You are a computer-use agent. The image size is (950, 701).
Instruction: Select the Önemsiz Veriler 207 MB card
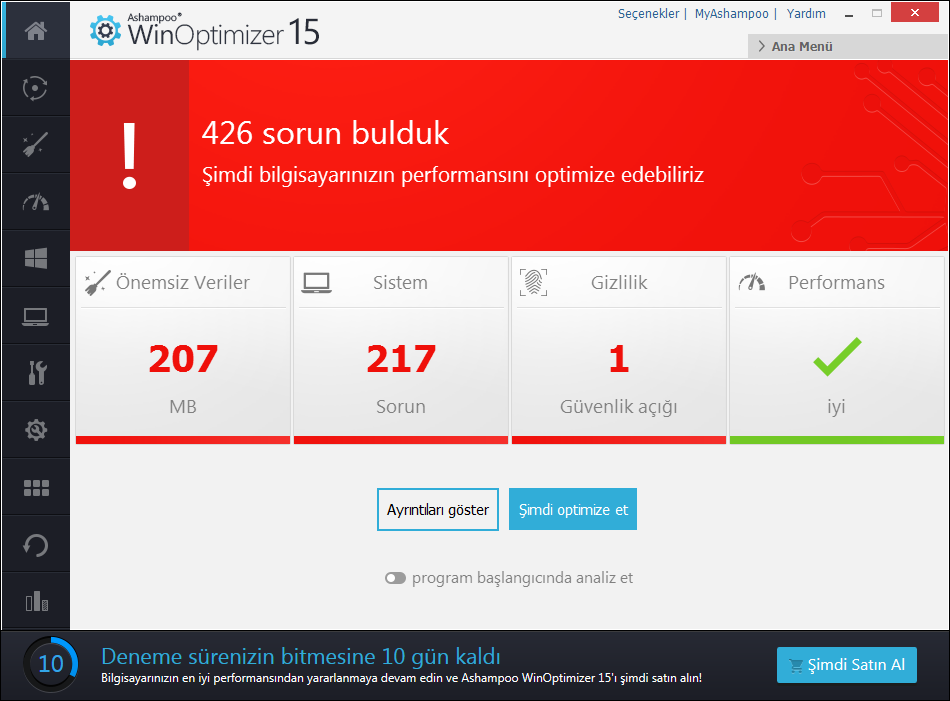click(183, 350)
